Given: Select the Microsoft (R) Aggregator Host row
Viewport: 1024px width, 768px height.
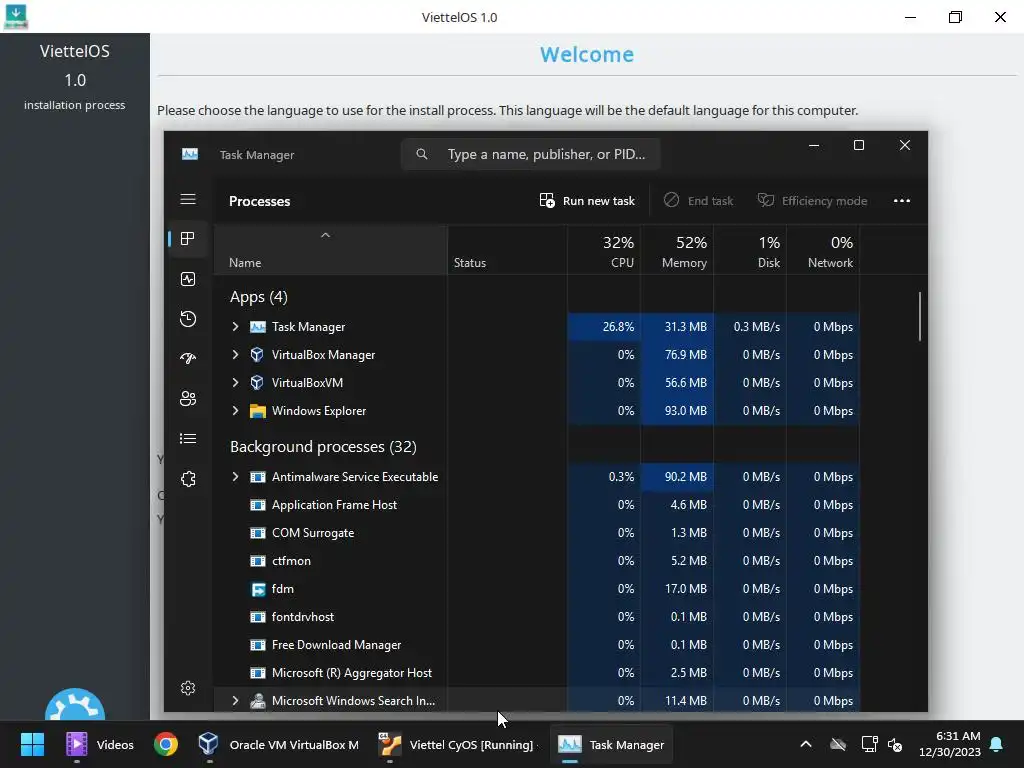Looking at the screenshot, I should [x=537, y=673].
